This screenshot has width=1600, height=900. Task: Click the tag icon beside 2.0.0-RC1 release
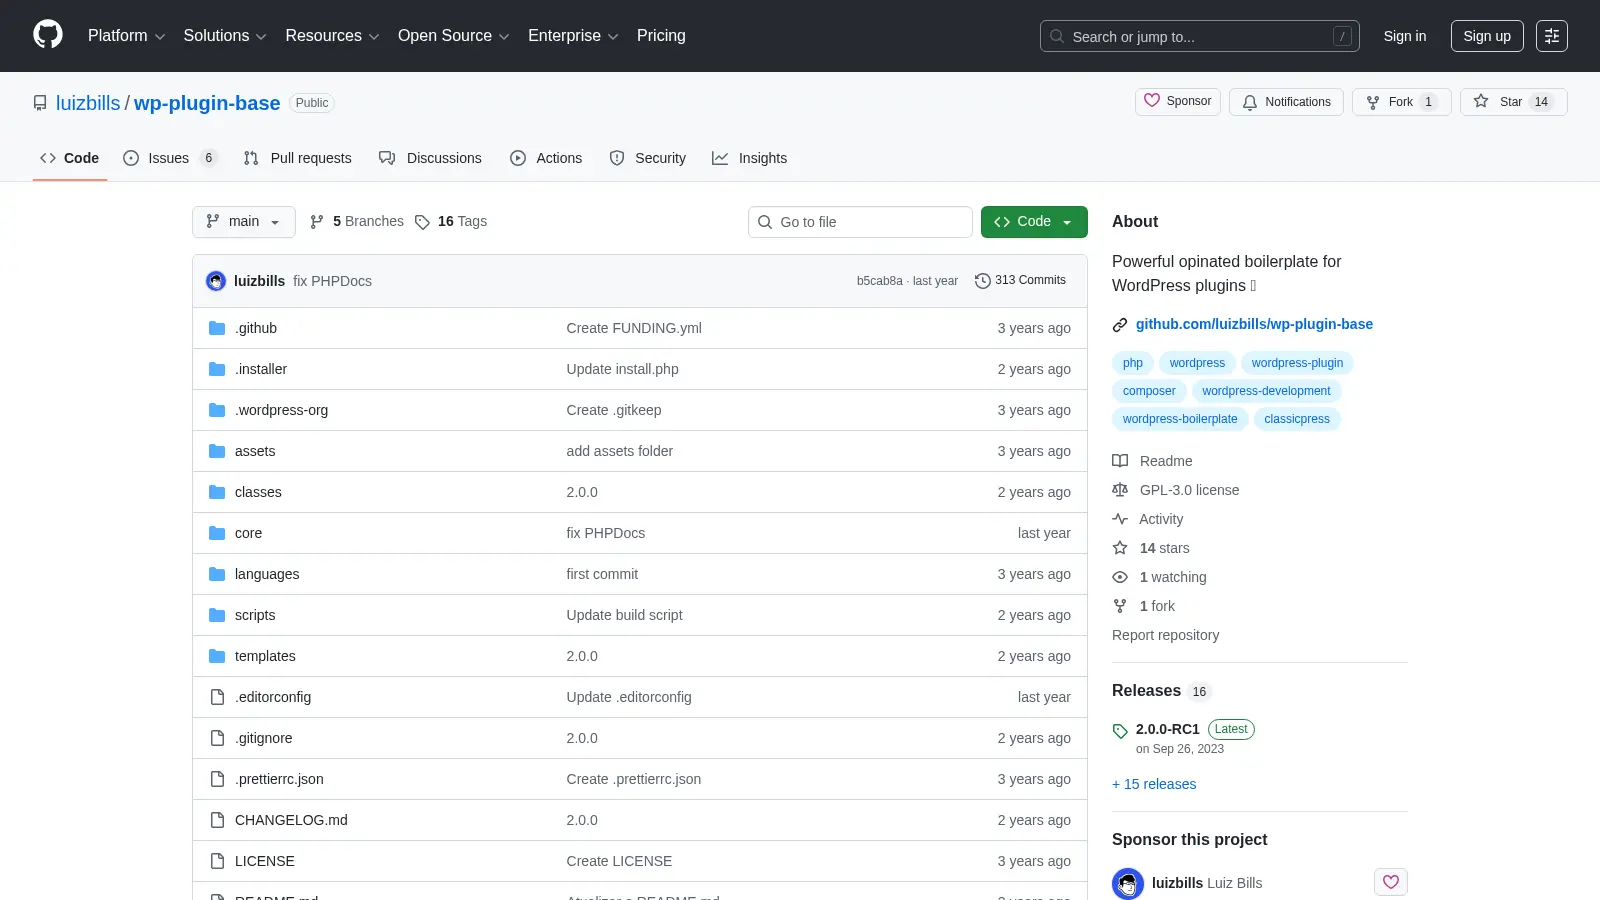(x=1120, y=731)
